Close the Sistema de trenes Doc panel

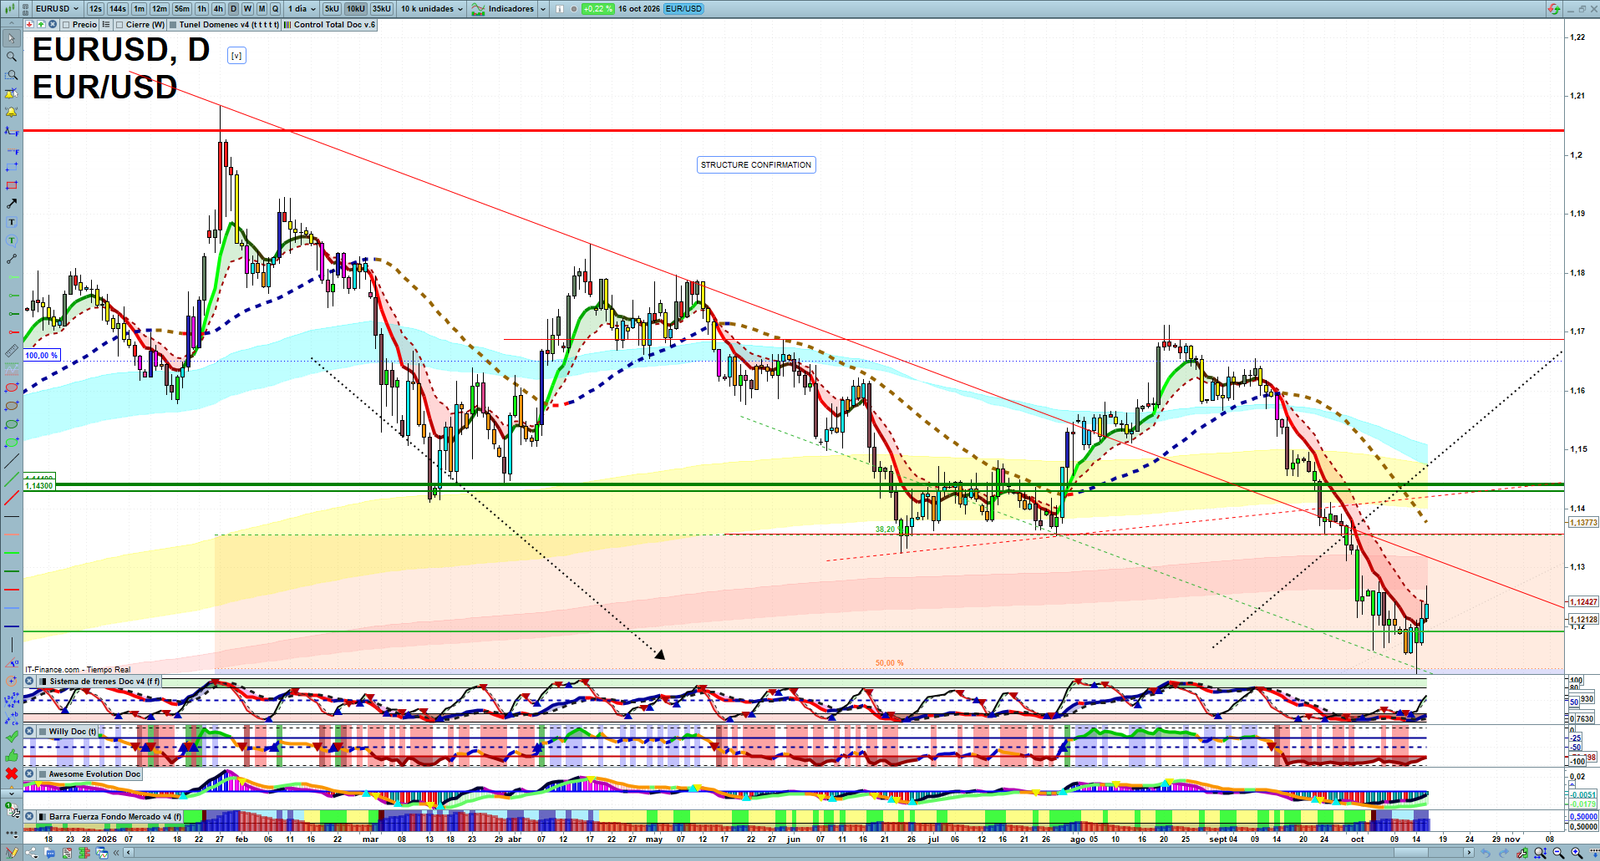(30, 682)
